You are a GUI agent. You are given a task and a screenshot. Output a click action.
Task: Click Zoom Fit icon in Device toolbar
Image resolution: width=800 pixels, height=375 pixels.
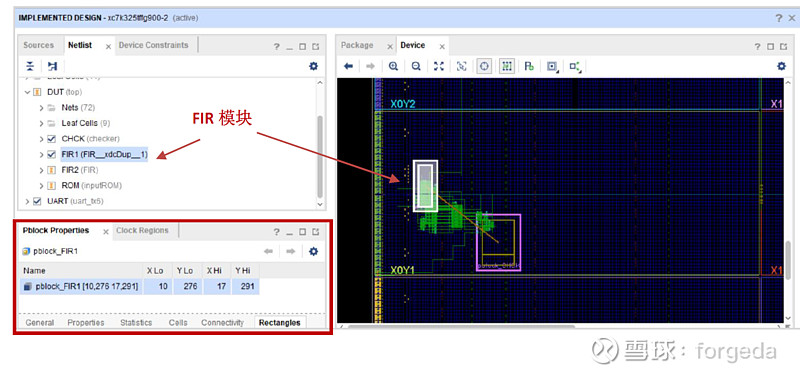(439, 66)
